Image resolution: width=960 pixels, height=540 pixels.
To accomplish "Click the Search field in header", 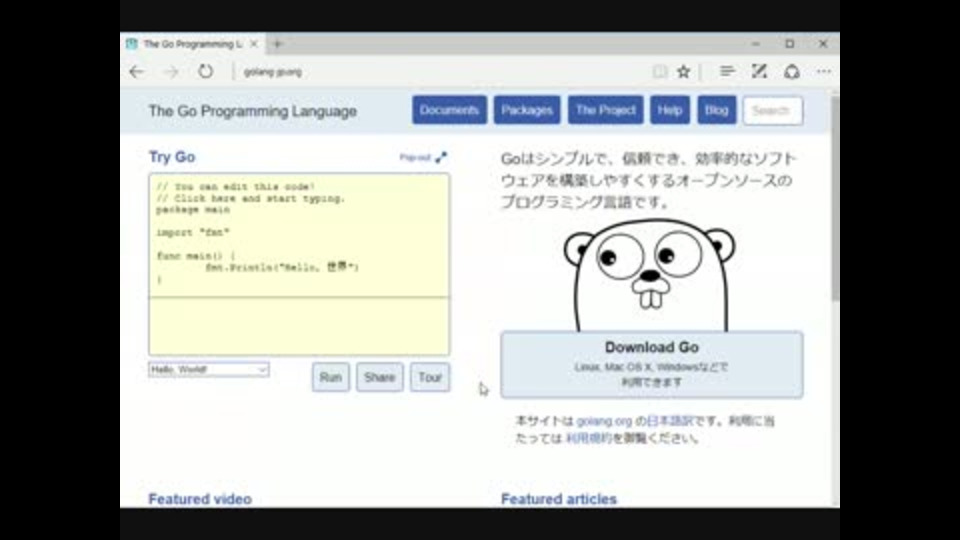I will [x=773, y=111].
